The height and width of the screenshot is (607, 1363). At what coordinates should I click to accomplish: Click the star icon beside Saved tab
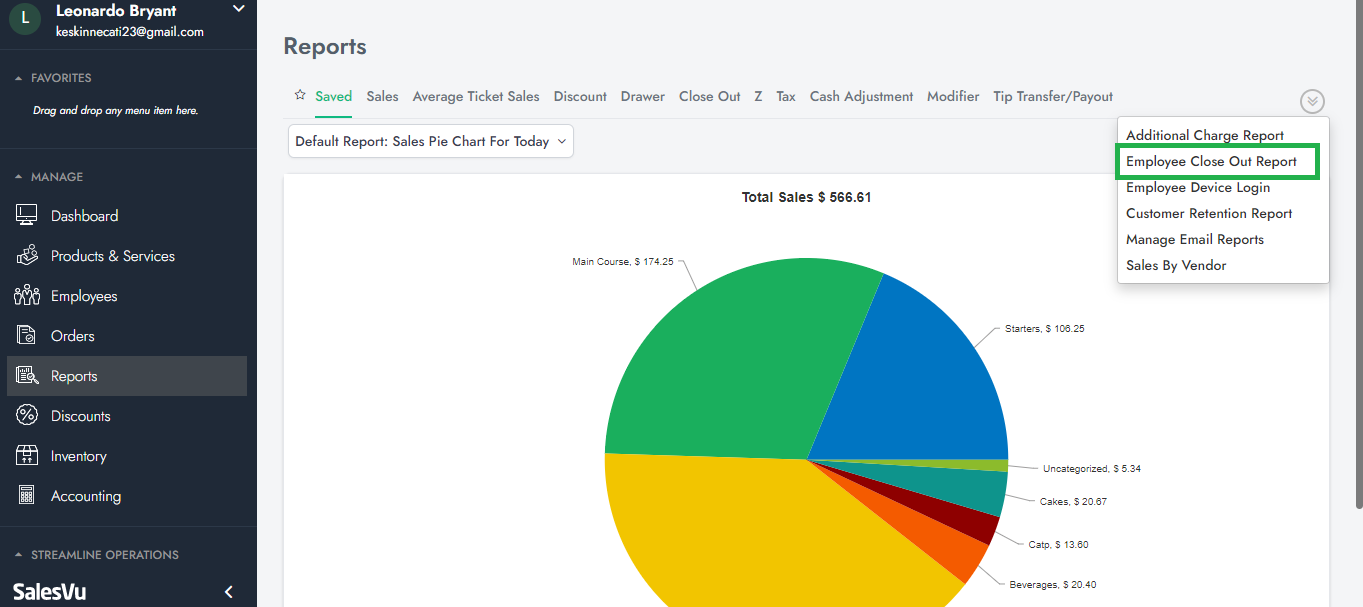click(300, 96)
